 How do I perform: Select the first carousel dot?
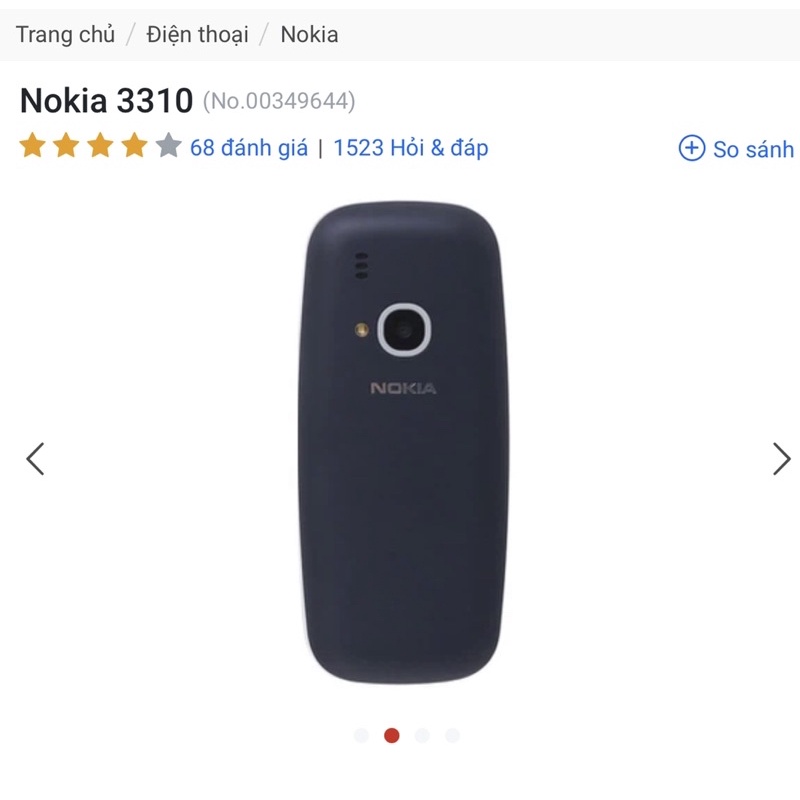tap(361, 735)
